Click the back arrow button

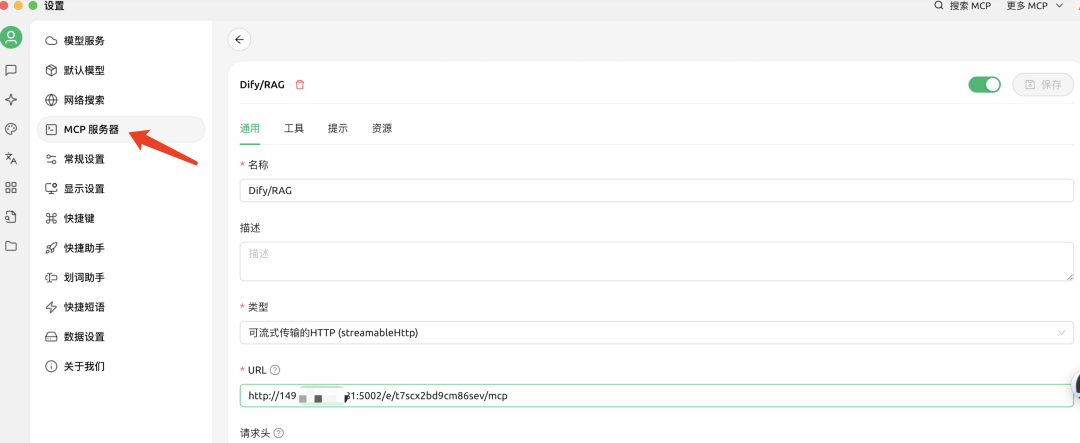click(239, 39)
